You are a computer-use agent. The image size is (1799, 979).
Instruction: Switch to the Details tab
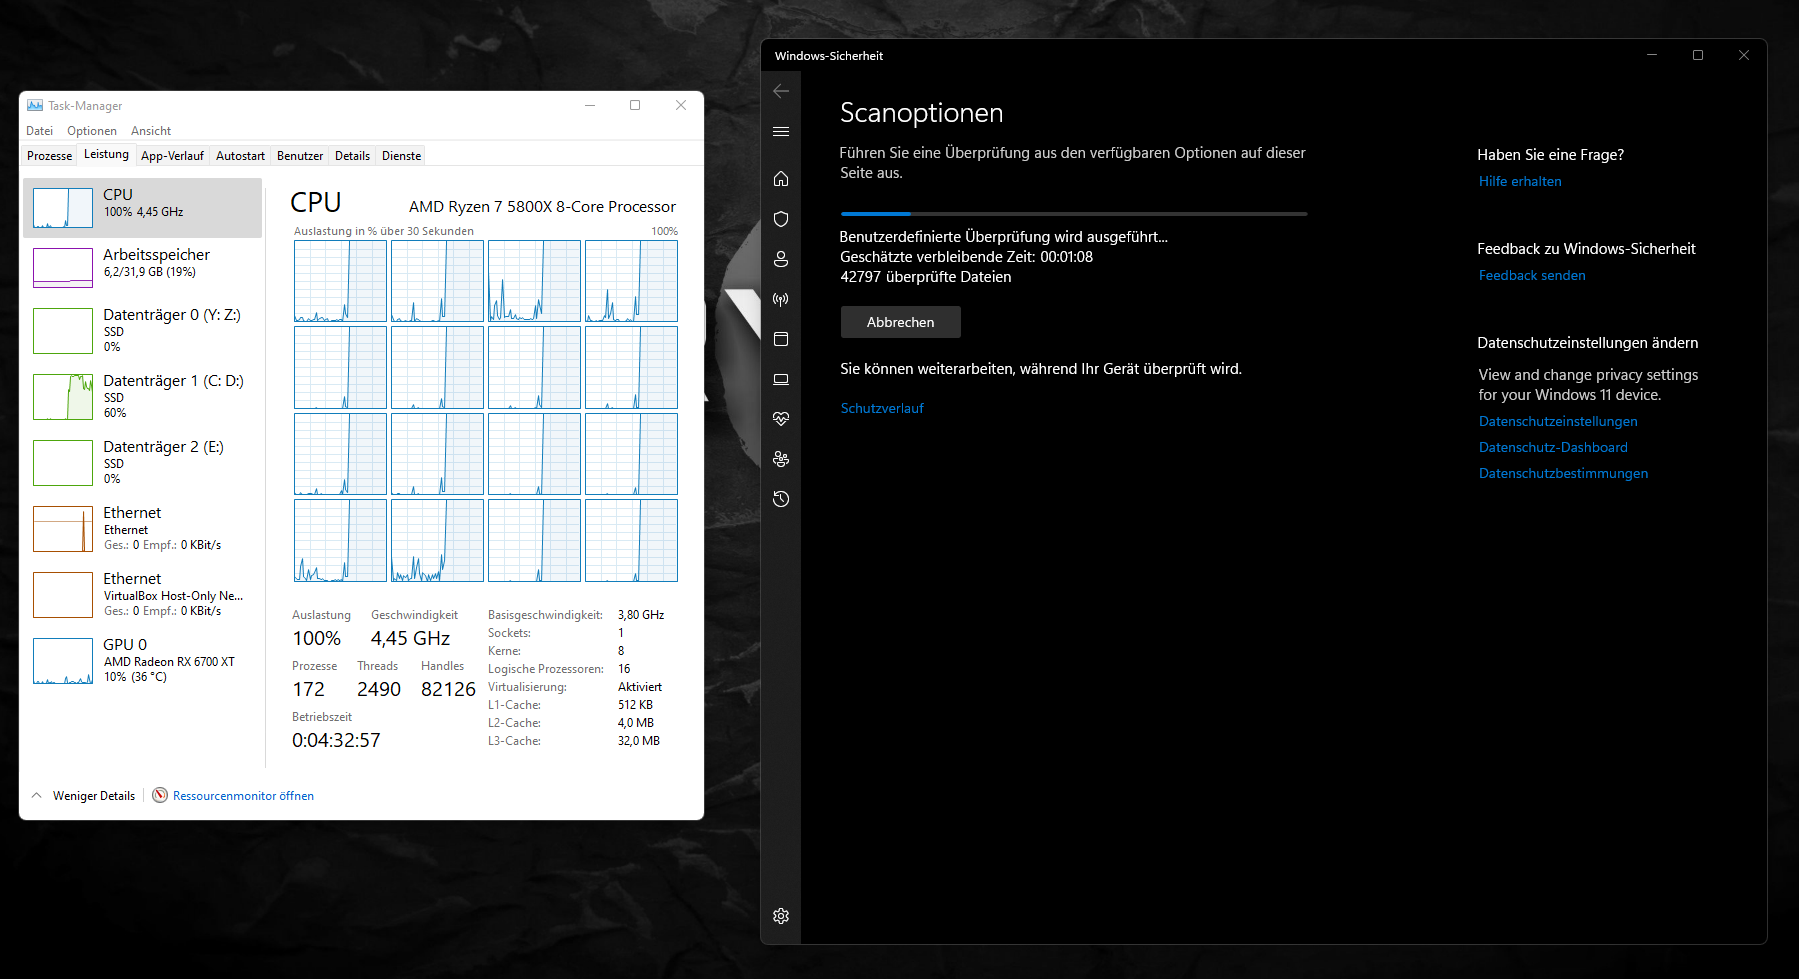[x=352, y=156]
